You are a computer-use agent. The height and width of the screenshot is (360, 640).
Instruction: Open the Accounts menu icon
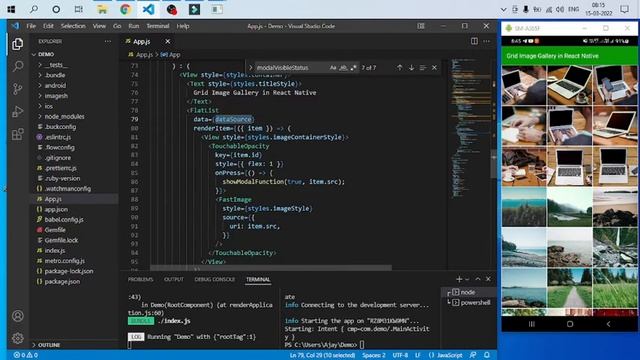tap(18, 316)
